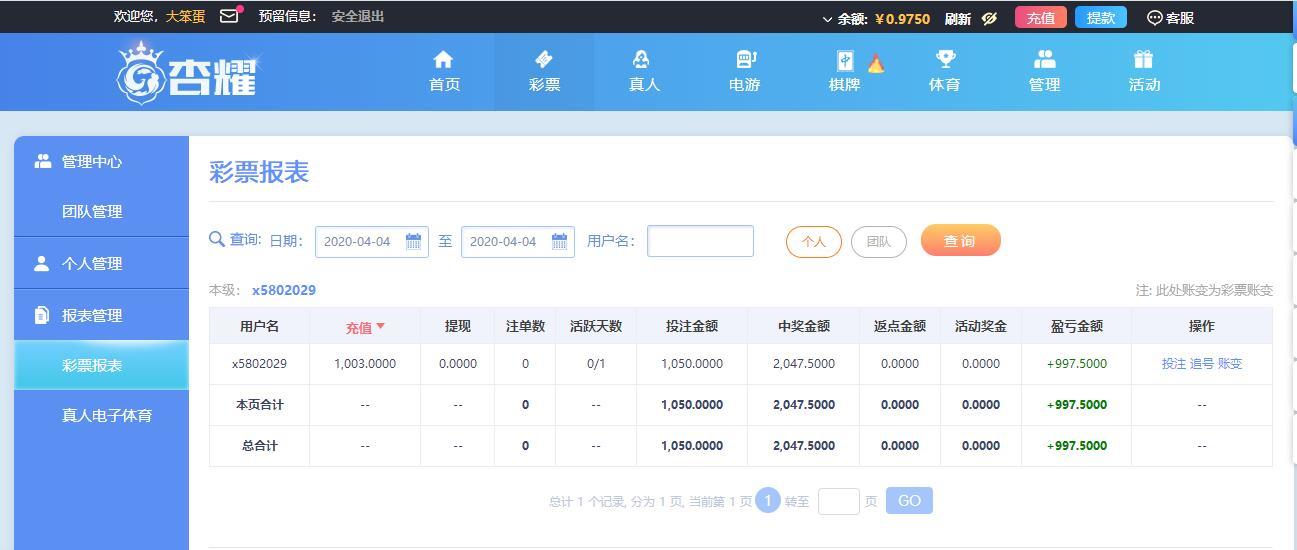Focus the 用户名 input field

point(700,241)
